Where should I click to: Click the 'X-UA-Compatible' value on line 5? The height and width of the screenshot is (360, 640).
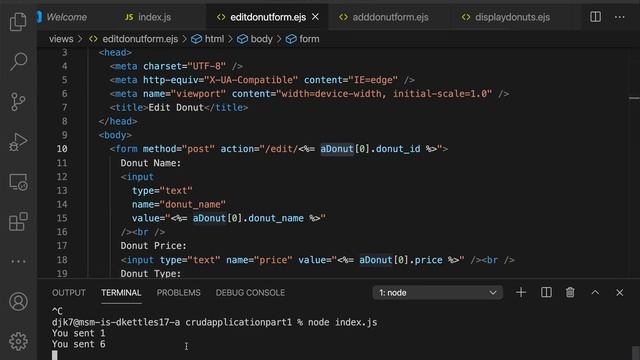[x=251, y=80]
